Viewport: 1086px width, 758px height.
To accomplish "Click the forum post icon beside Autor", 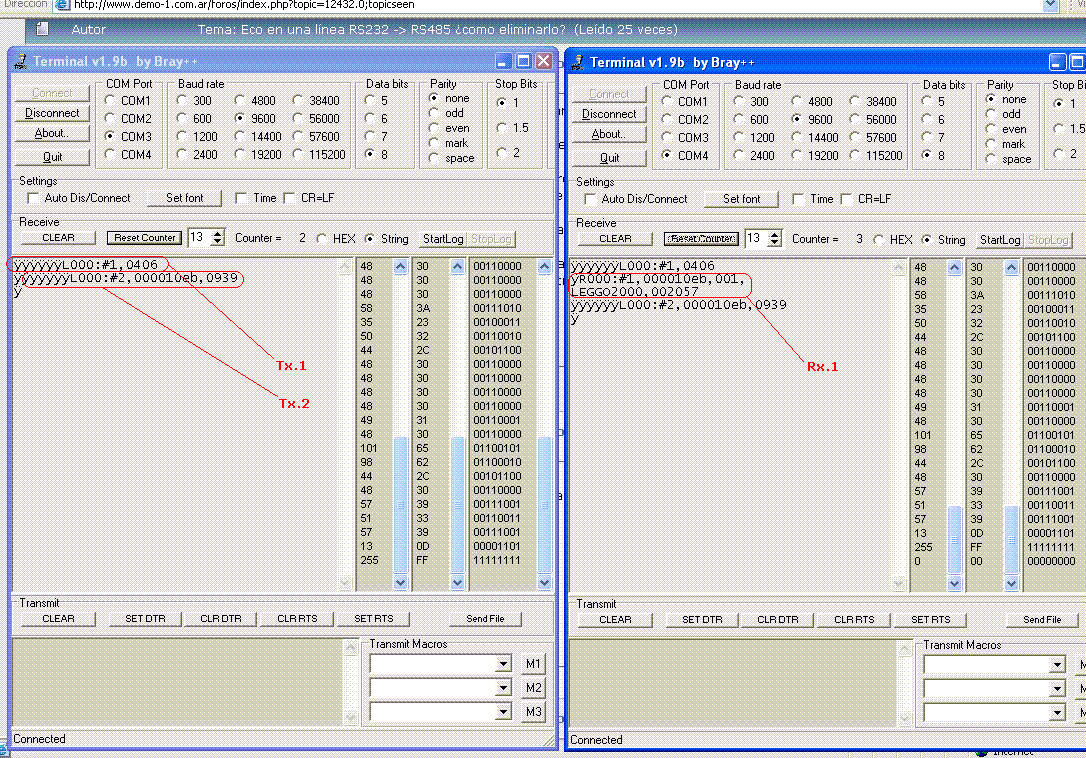I will click(42, 29).
